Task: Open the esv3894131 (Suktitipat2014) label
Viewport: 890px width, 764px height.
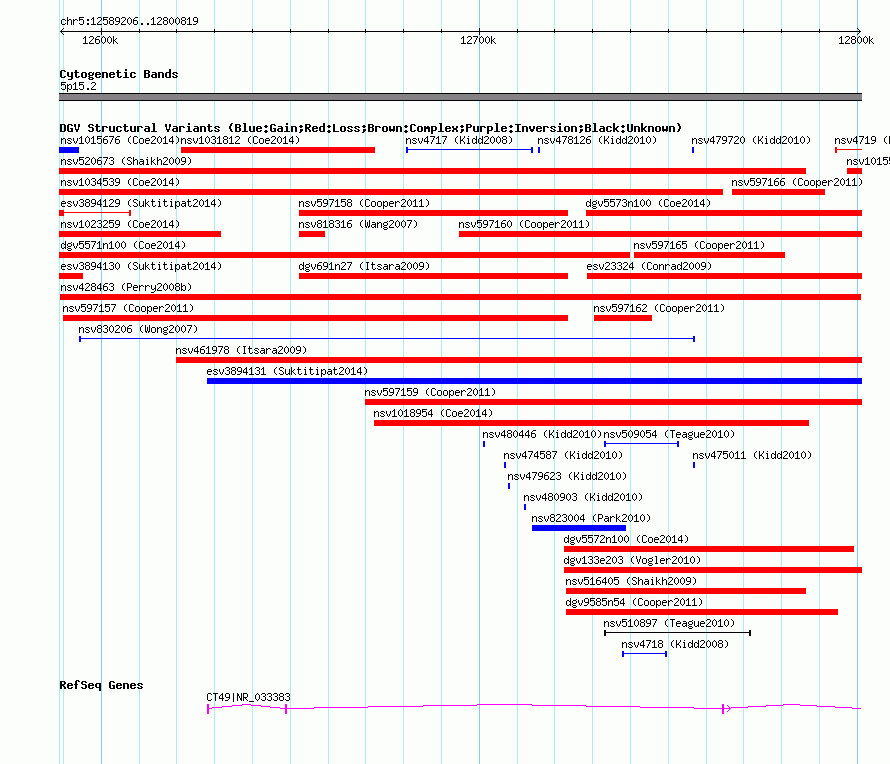Action: point(287,371)
